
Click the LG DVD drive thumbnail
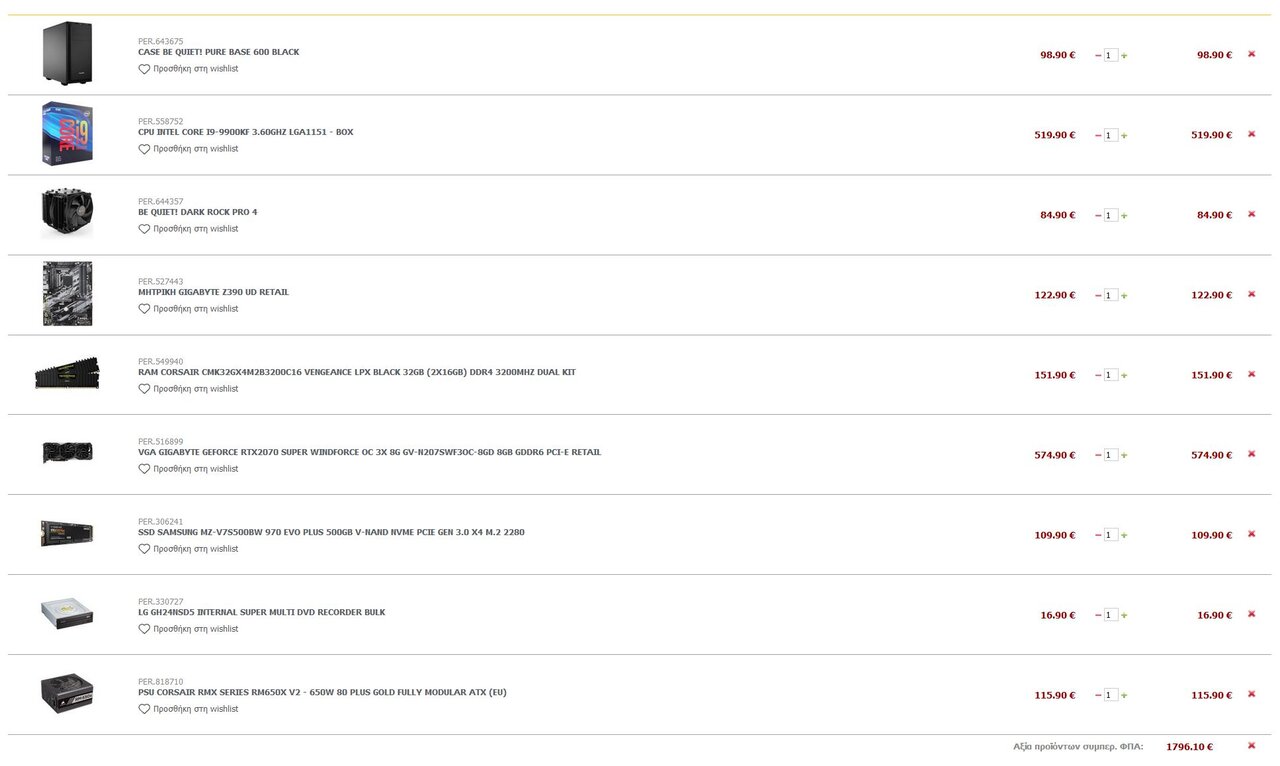(x=67, y=613)
